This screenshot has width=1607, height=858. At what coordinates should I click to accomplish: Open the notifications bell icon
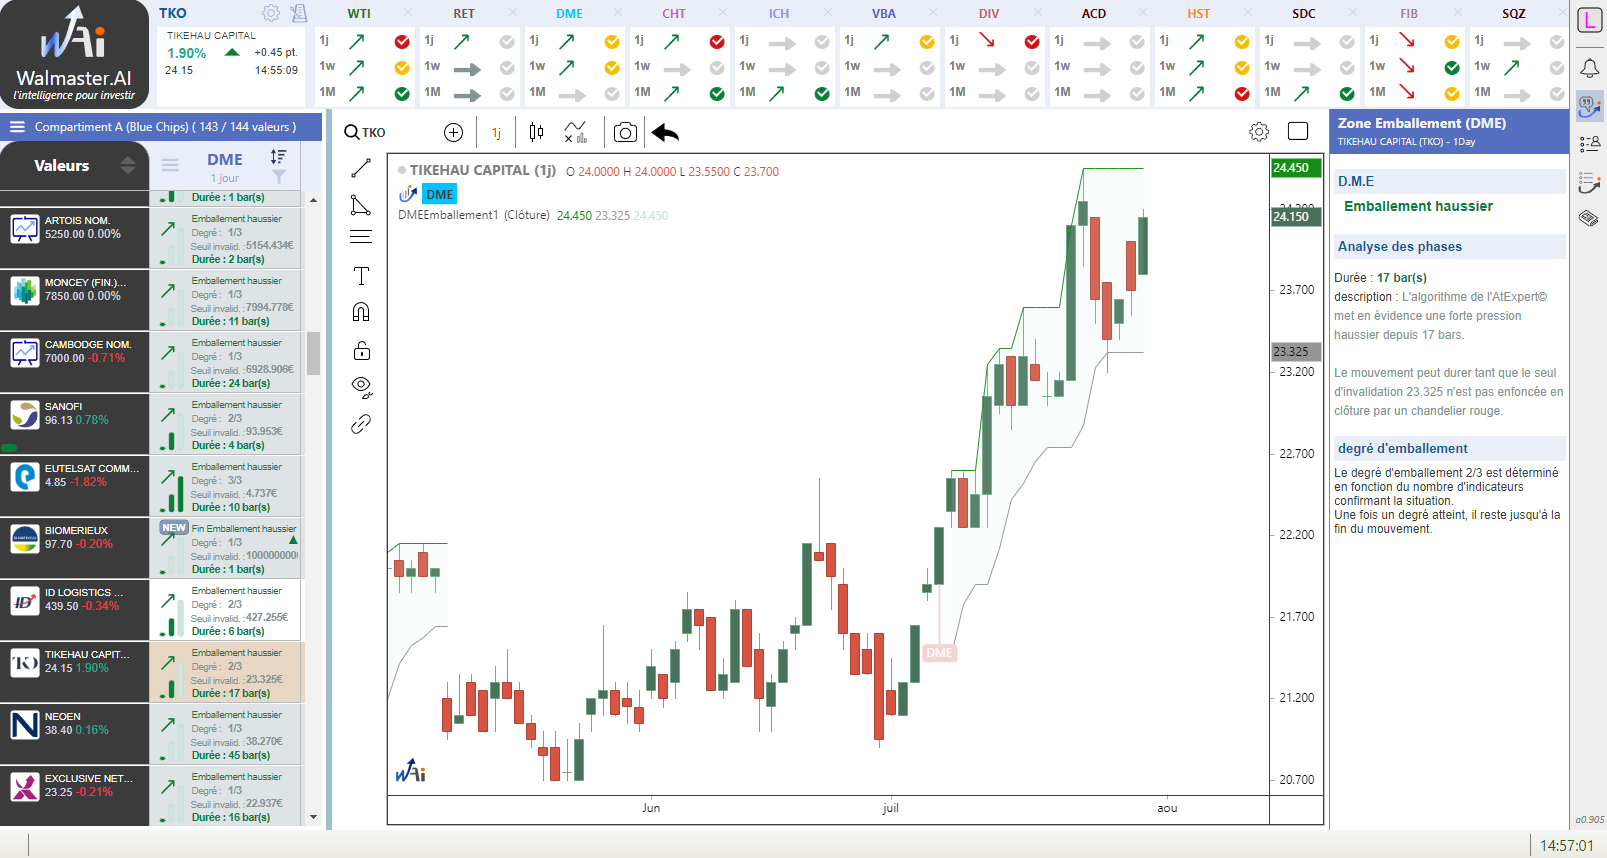[1589, 68]
